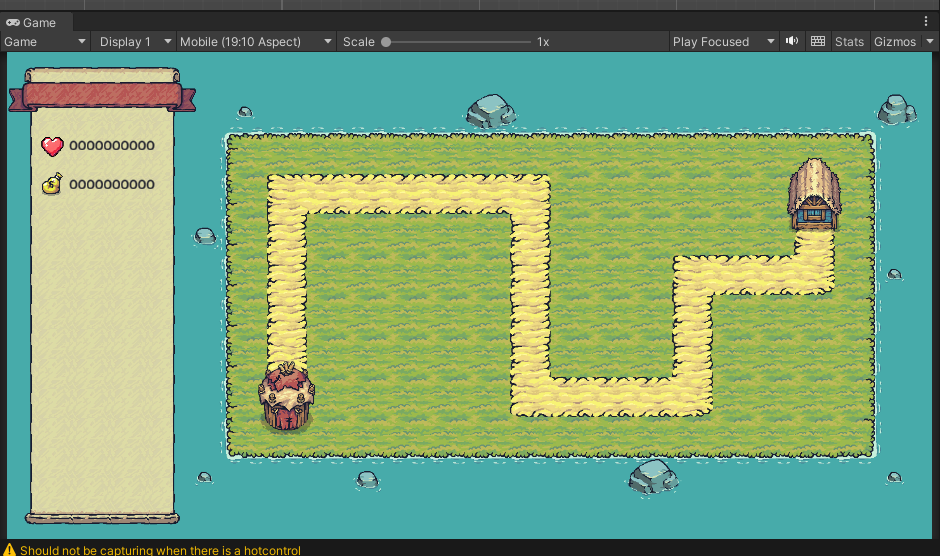Image resolution: width=940 pixels, height=556 pixels.
Task: Click the Scale slider handle
Action: click(x=386, y=42)
